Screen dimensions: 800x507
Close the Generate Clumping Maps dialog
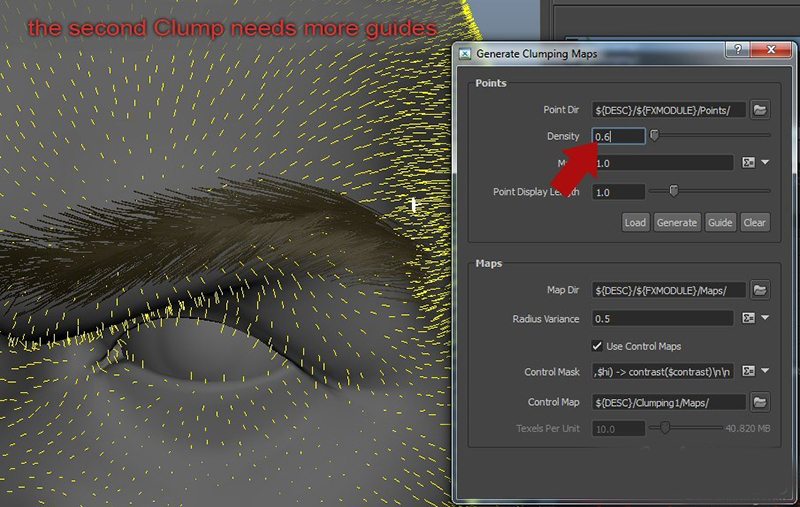(771, 49)
